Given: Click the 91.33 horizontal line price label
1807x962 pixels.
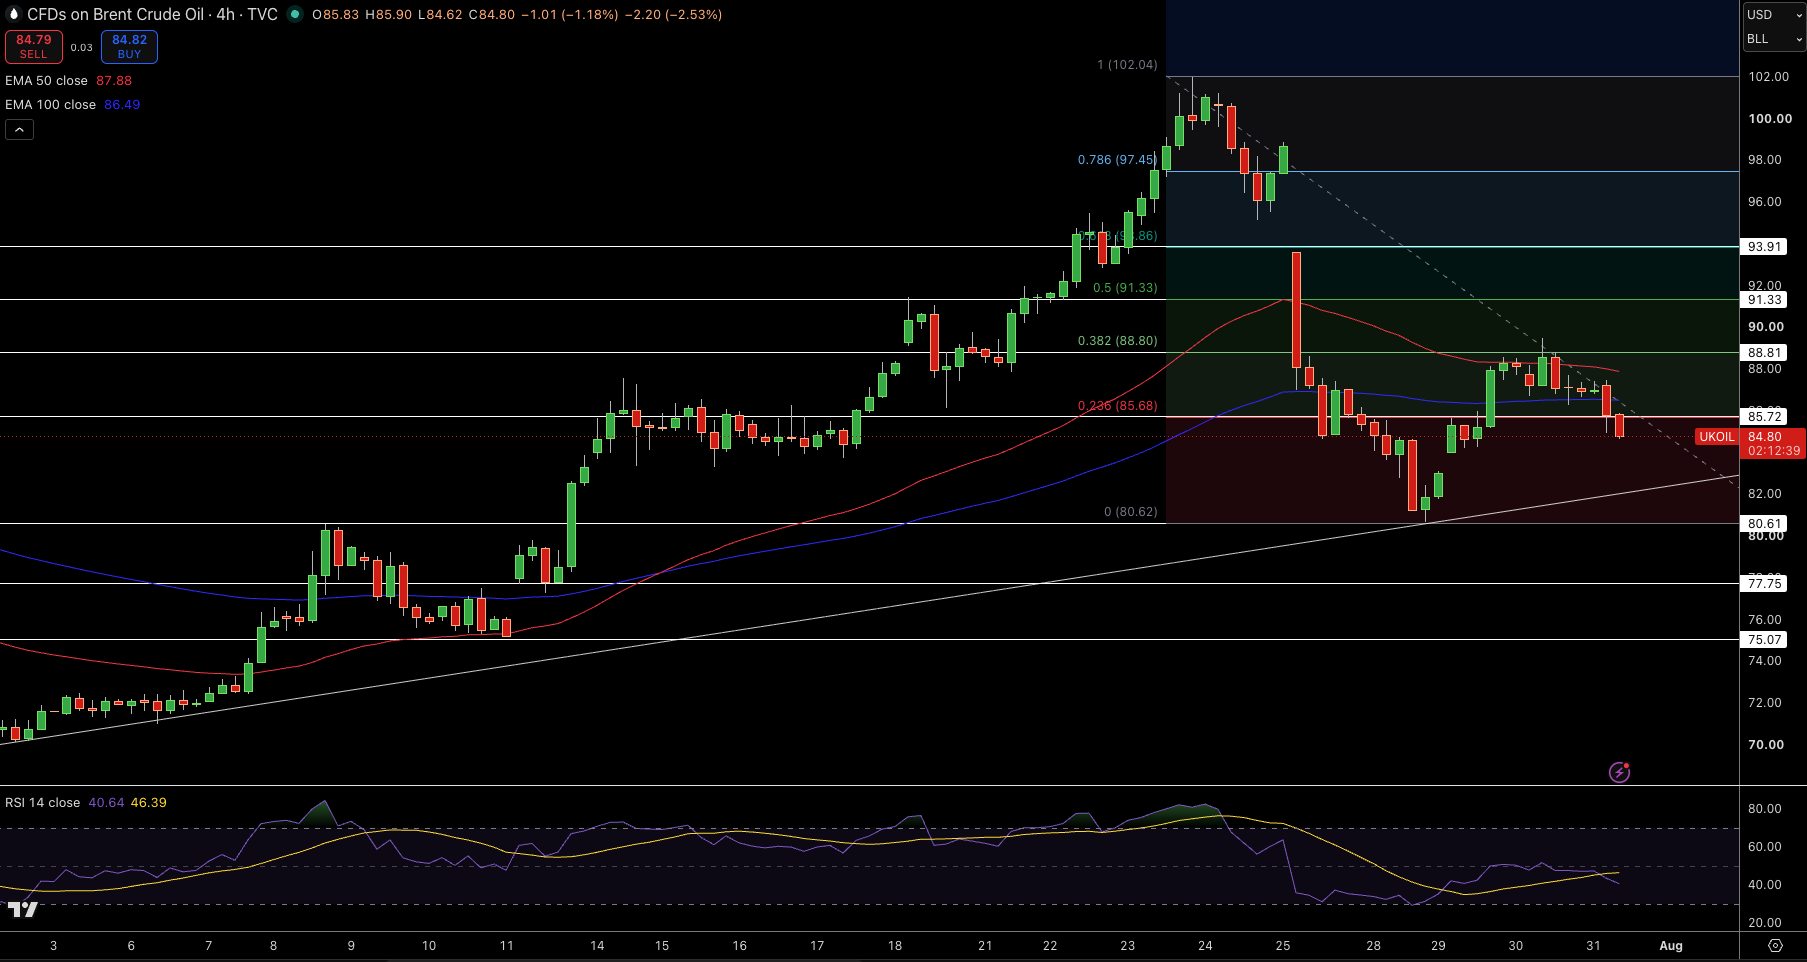Looking at the screenshot, I should click(1765, 300).
